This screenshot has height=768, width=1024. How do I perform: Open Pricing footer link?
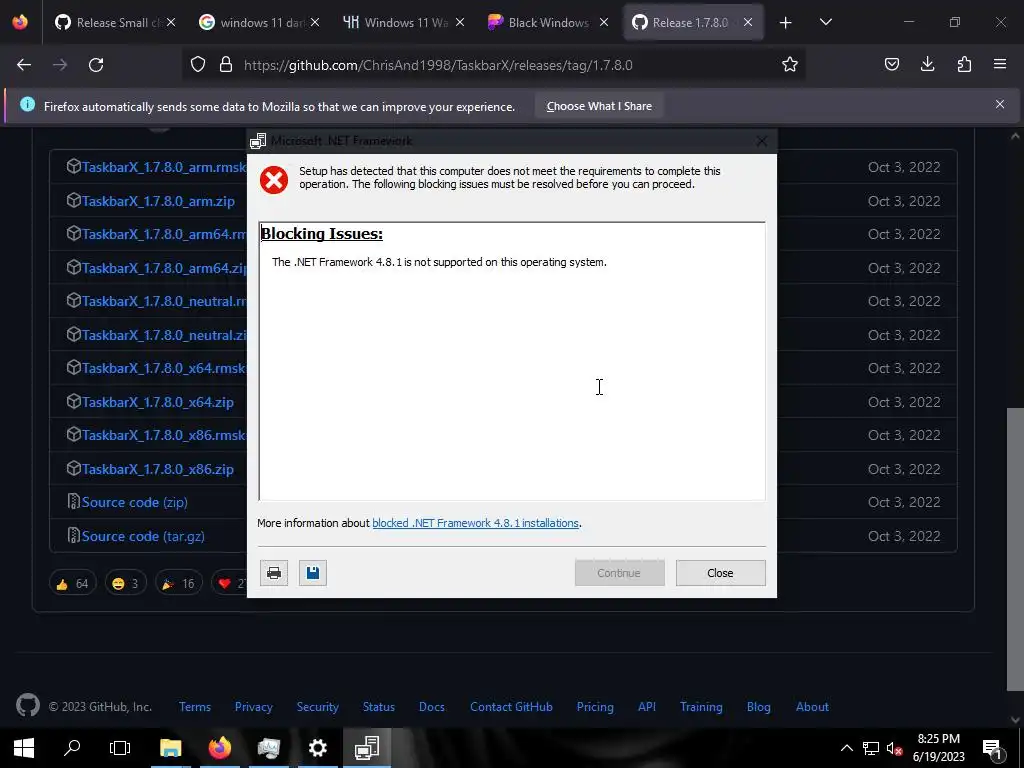pos(595,707)
